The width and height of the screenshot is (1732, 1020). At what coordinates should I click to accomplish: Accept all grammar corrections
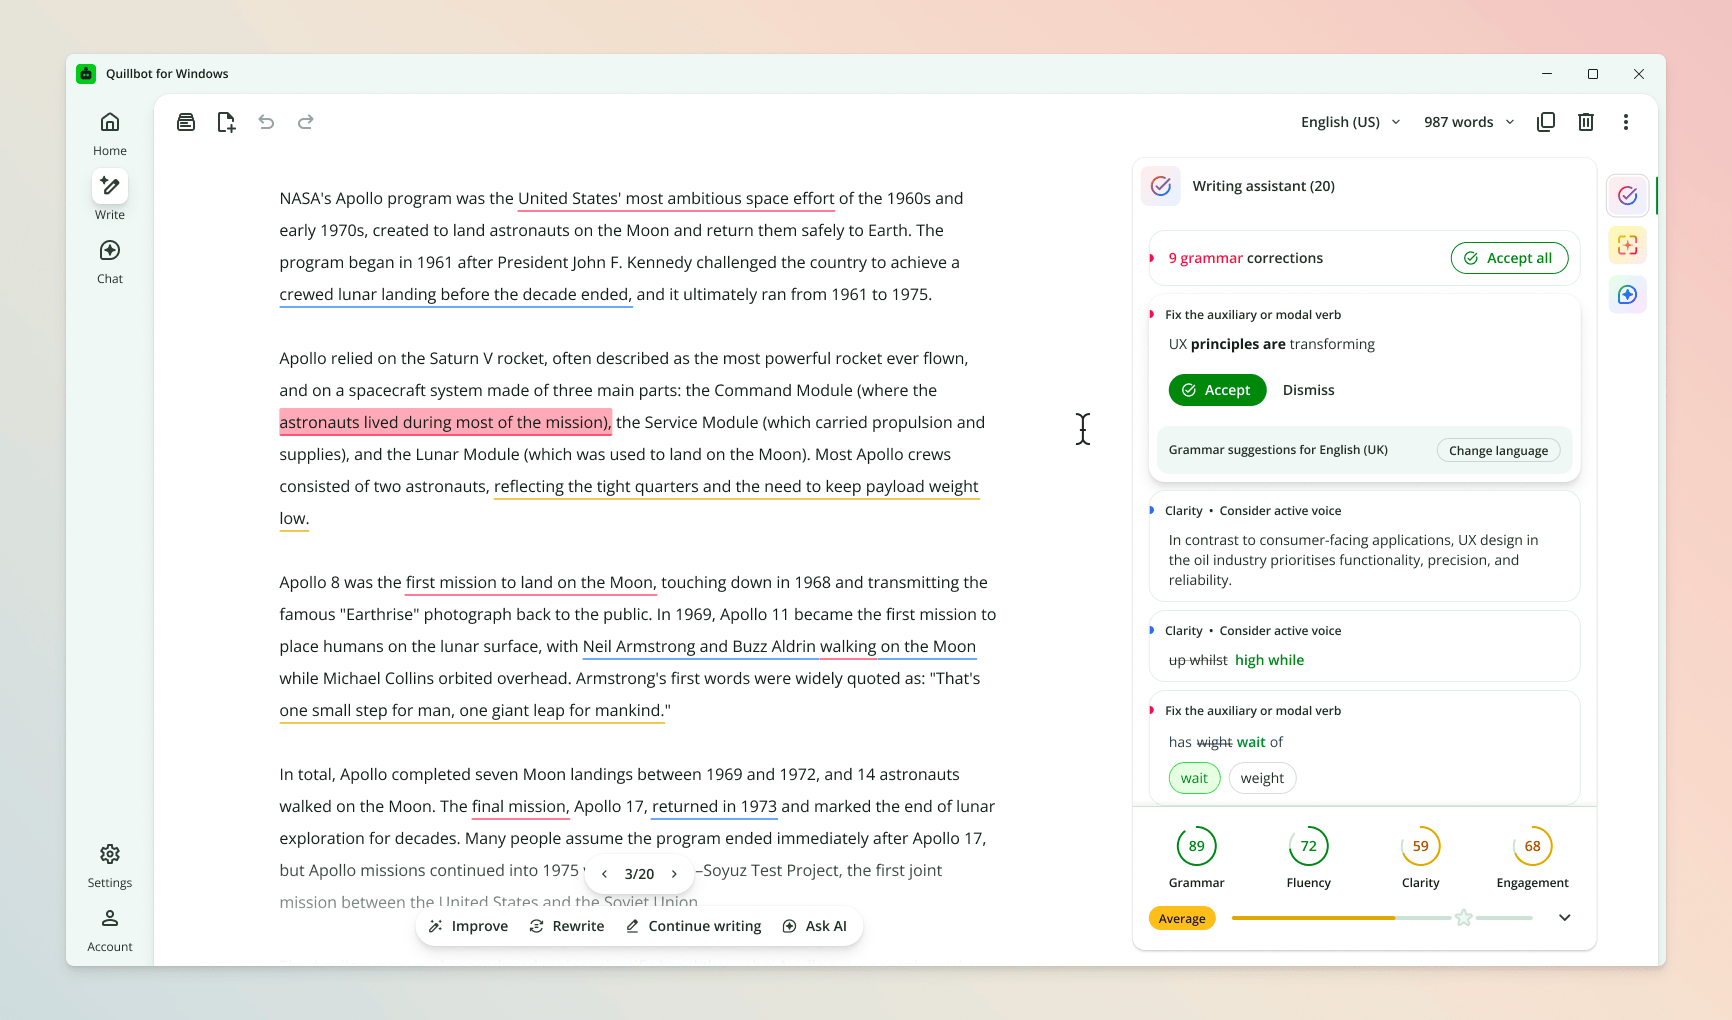[1510, 258]
